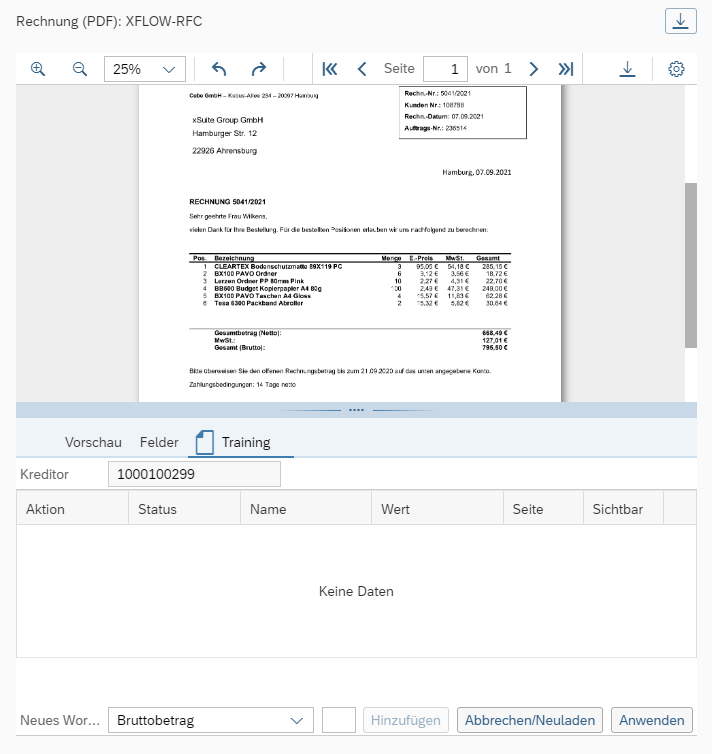Switch to the Vorschau tab
The image size is (712, 754).
(x=93, y=442)
